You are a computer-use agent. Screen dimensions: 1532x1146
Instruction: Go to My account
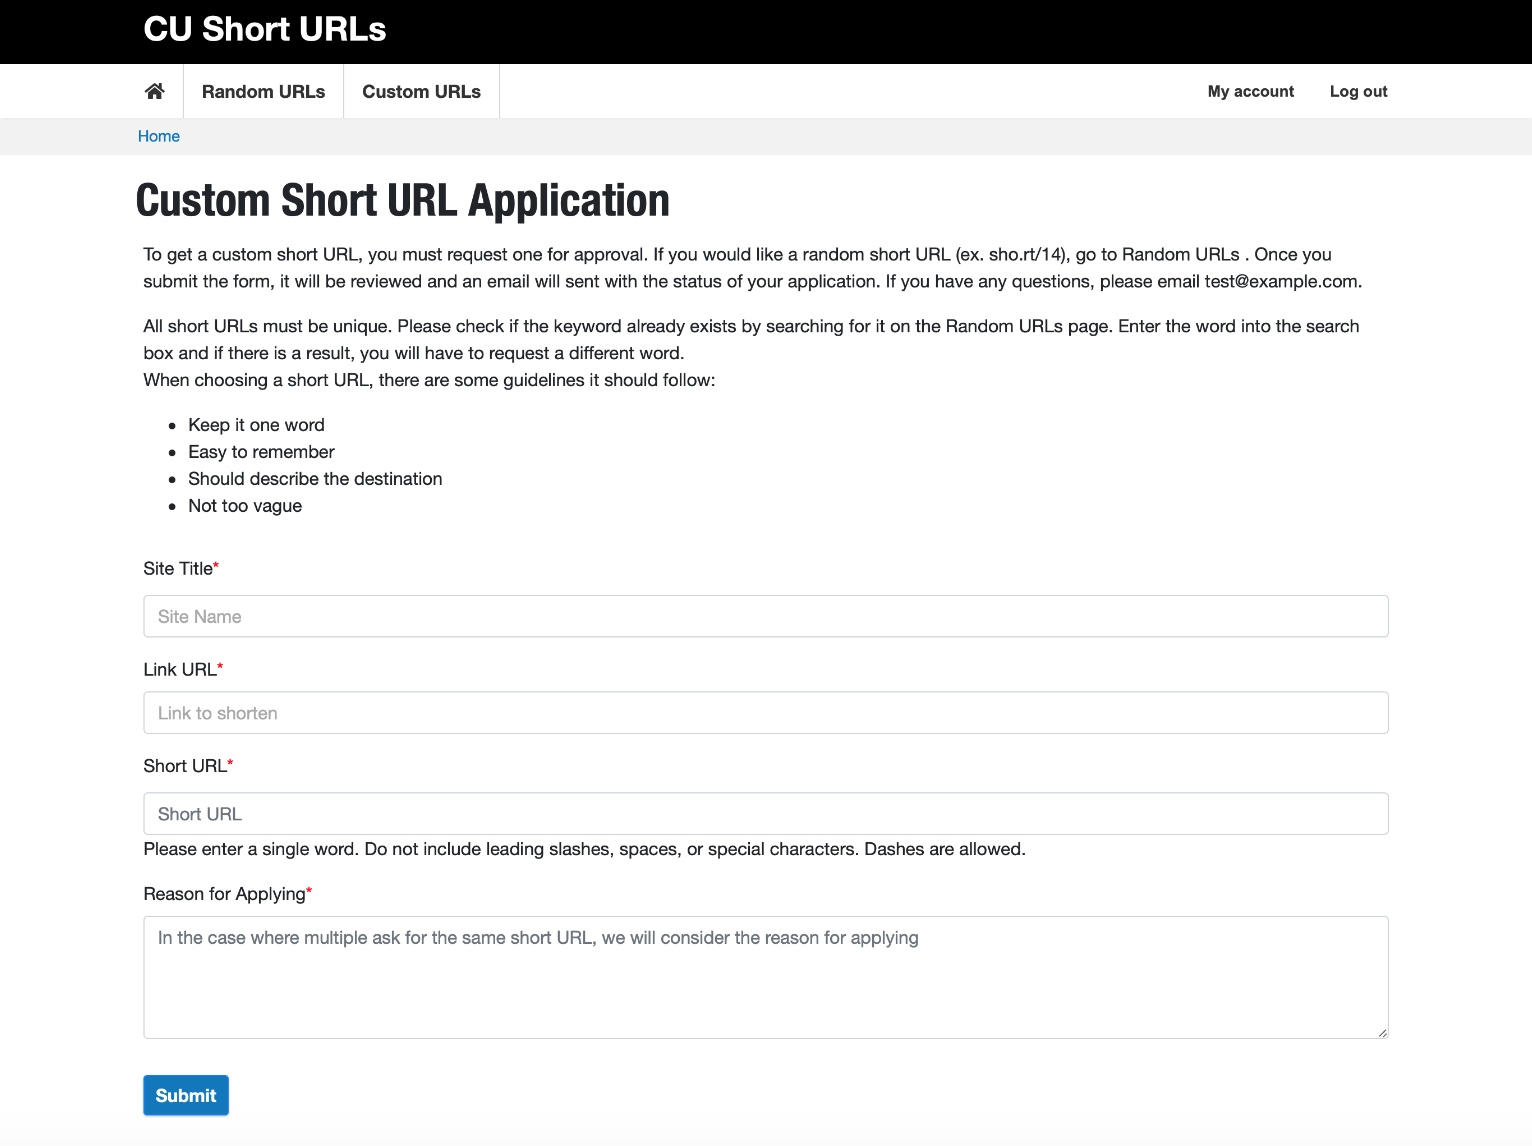pos(1250,91)
